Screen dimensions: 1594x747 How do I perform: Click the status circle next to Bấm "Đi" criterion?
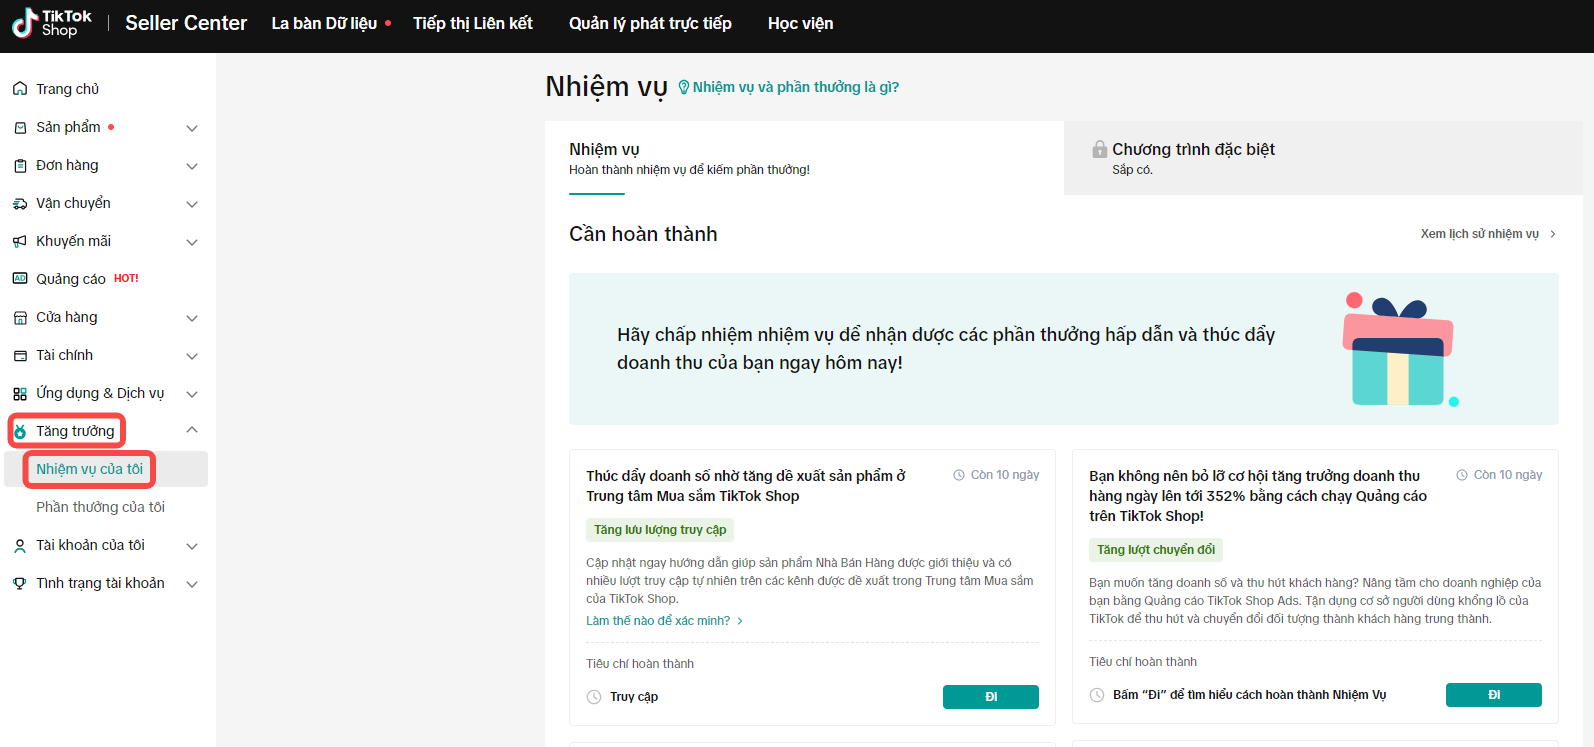point(1097,695)
